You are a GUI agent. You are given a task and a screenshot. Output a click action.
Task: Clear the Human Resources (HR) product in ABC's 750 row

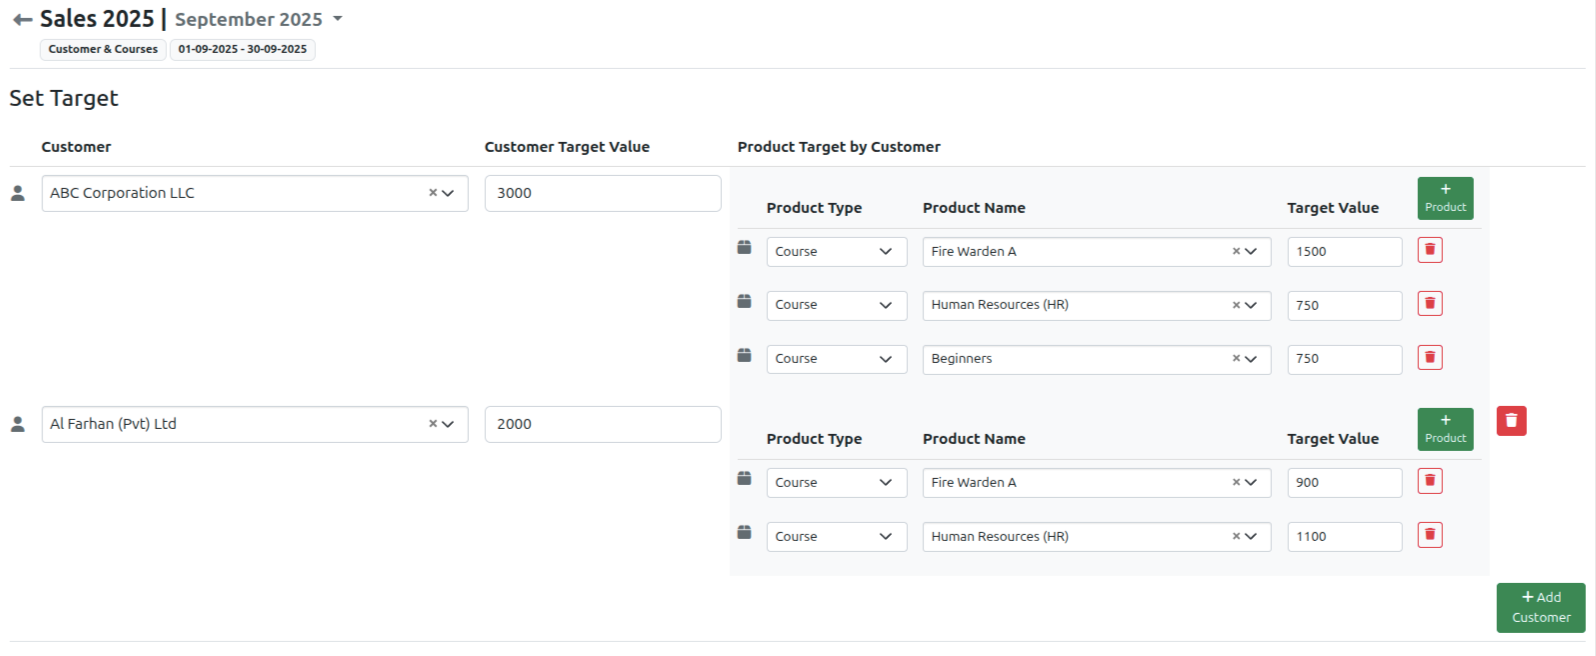(x=1236, y=305)
